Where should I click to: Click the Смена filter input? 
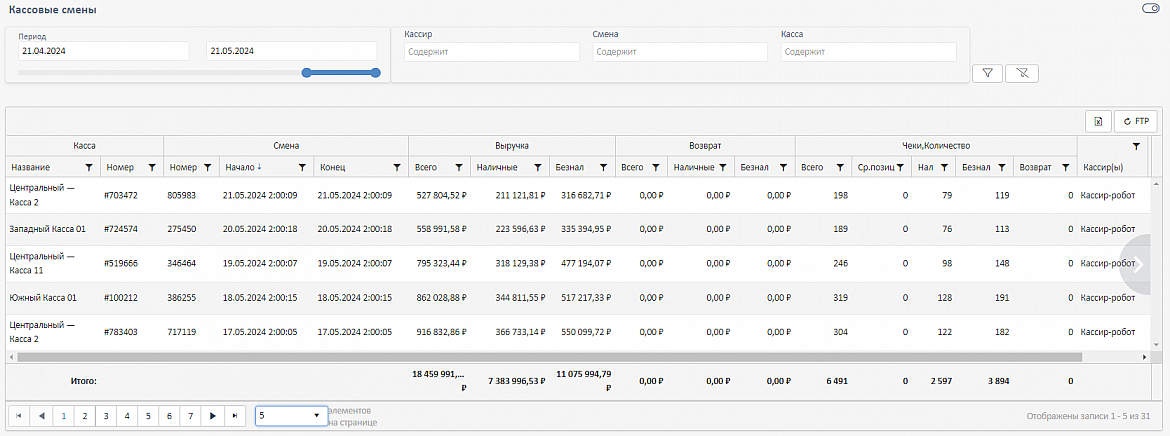[680, 52]
